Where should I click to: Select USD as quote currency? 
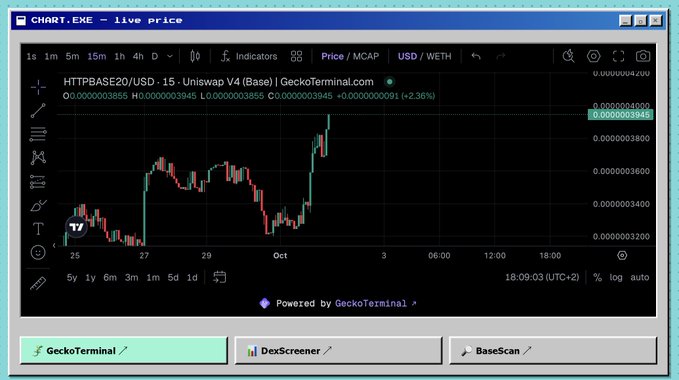coord(407,56)
